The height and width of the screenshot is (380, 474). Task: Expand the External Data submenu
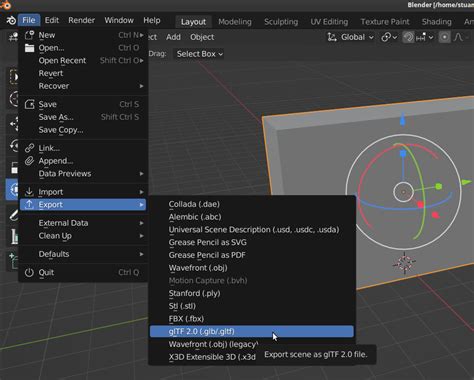83,223
